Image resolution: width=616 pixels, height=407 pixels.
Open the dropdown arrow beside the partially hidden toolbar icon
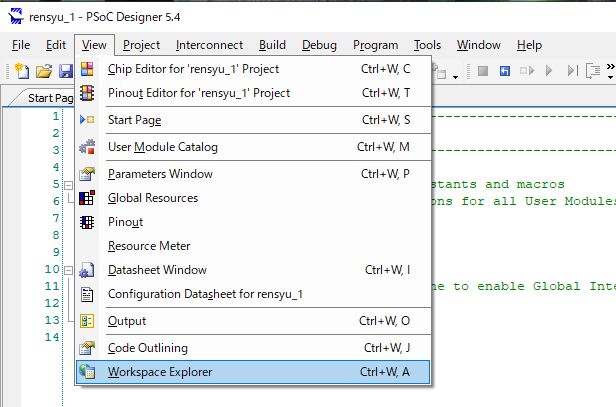[x=455, y=77]
